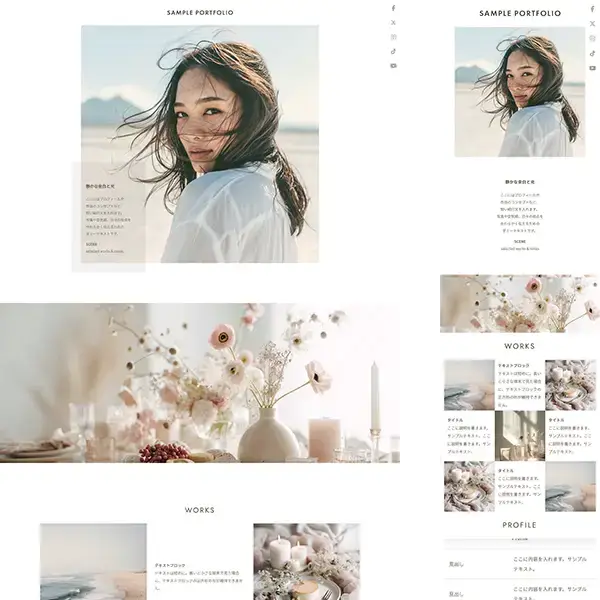Click the Facebook icon in the wide desktop layout
This screenshot has height=600, width=600.
coord(394,8)
